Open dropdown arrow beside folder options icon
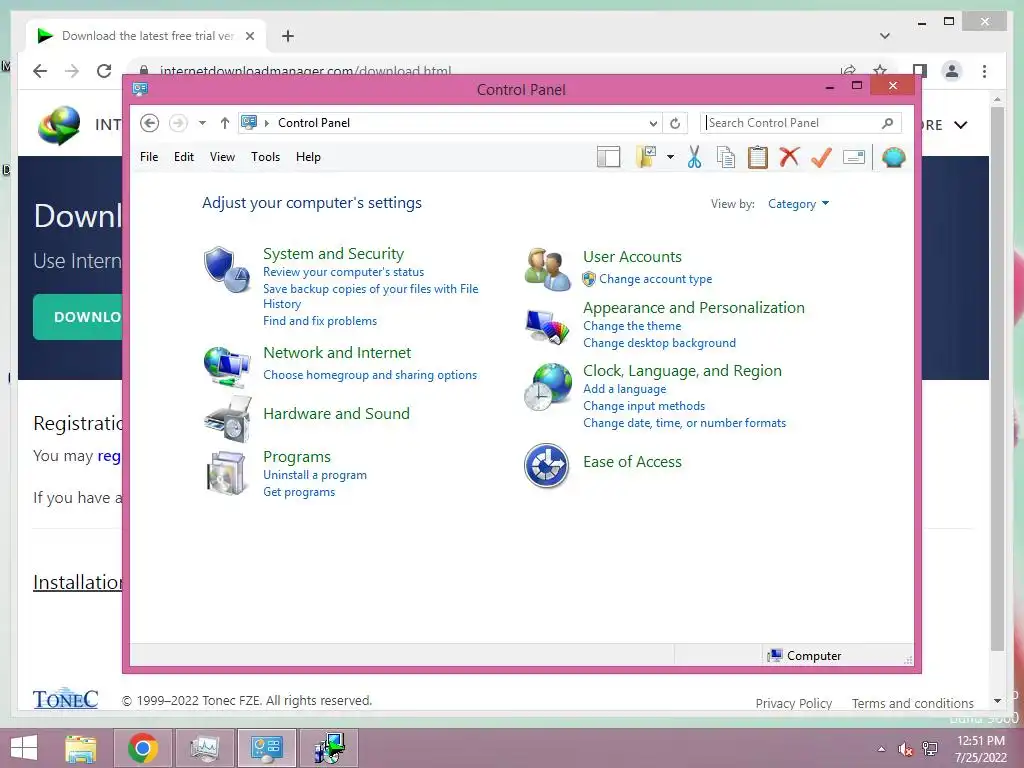Image resolution: width=1024 pixels, height=768 pixels. (x=670, y=157)
